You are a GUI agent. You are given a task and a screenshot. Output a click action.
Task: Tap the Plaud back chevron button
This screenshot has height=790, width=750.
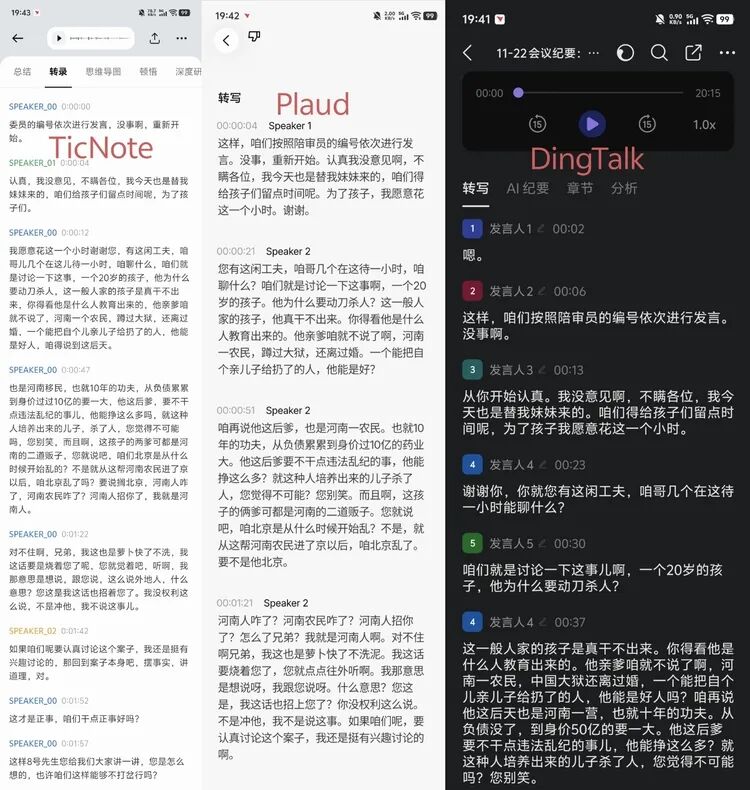pyautogui.click(x=226, y=40)
